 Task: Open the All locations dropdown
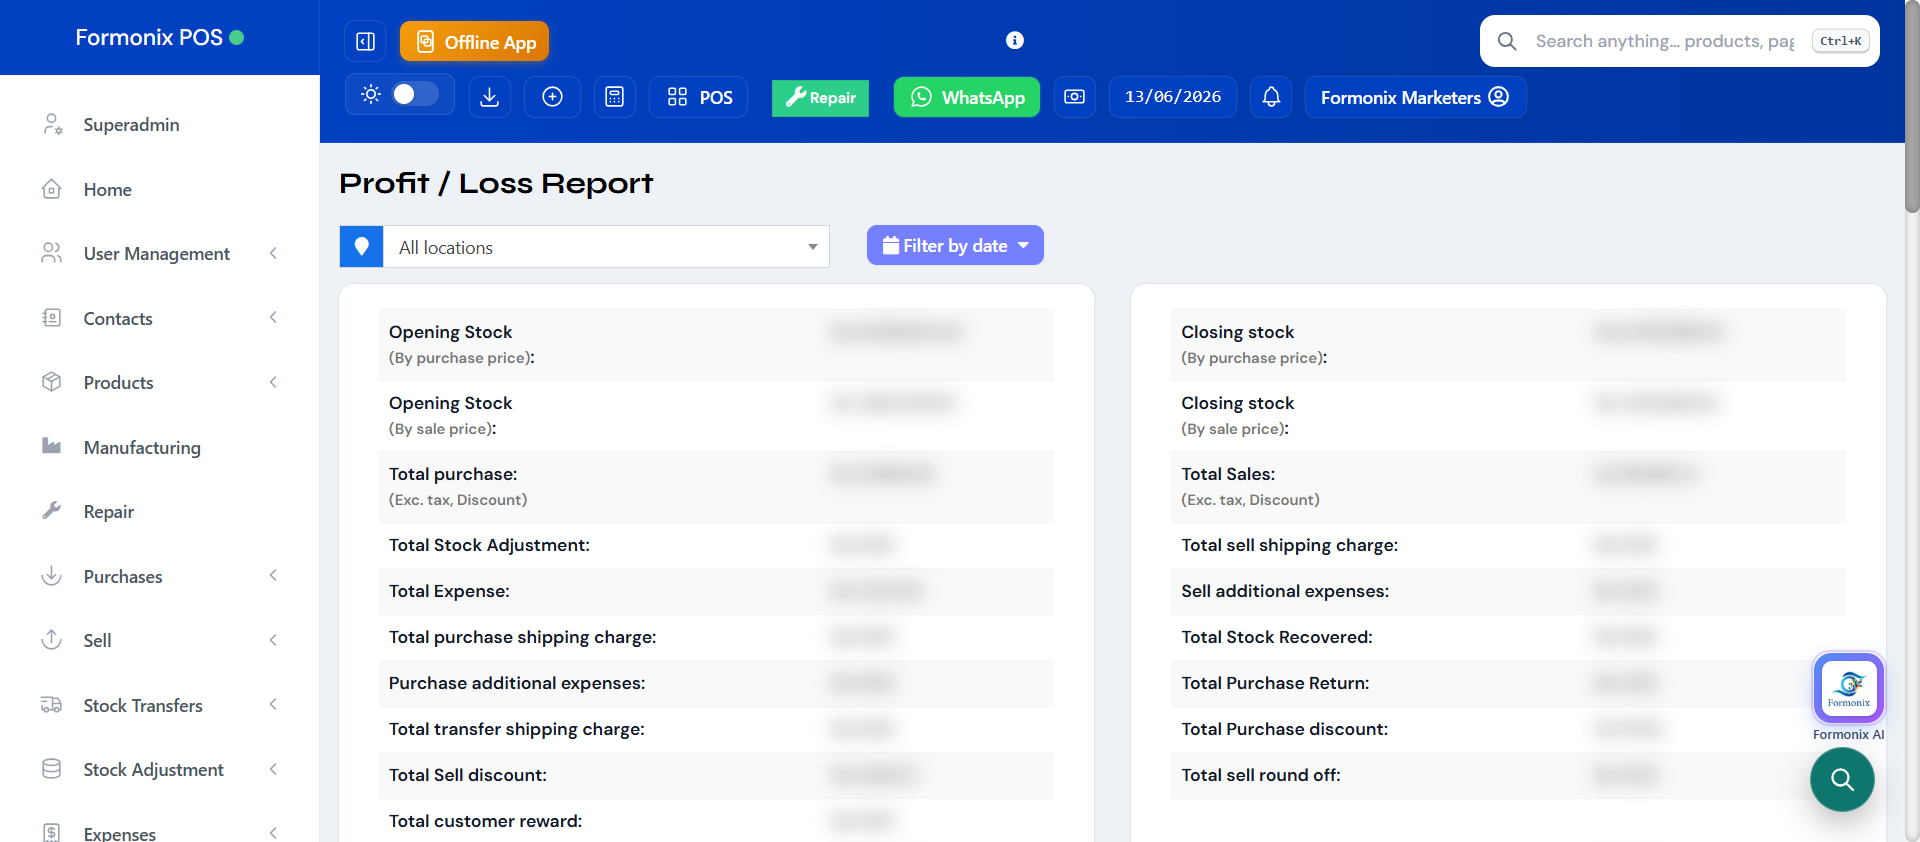pyautogui.click(x=606, y=247)
